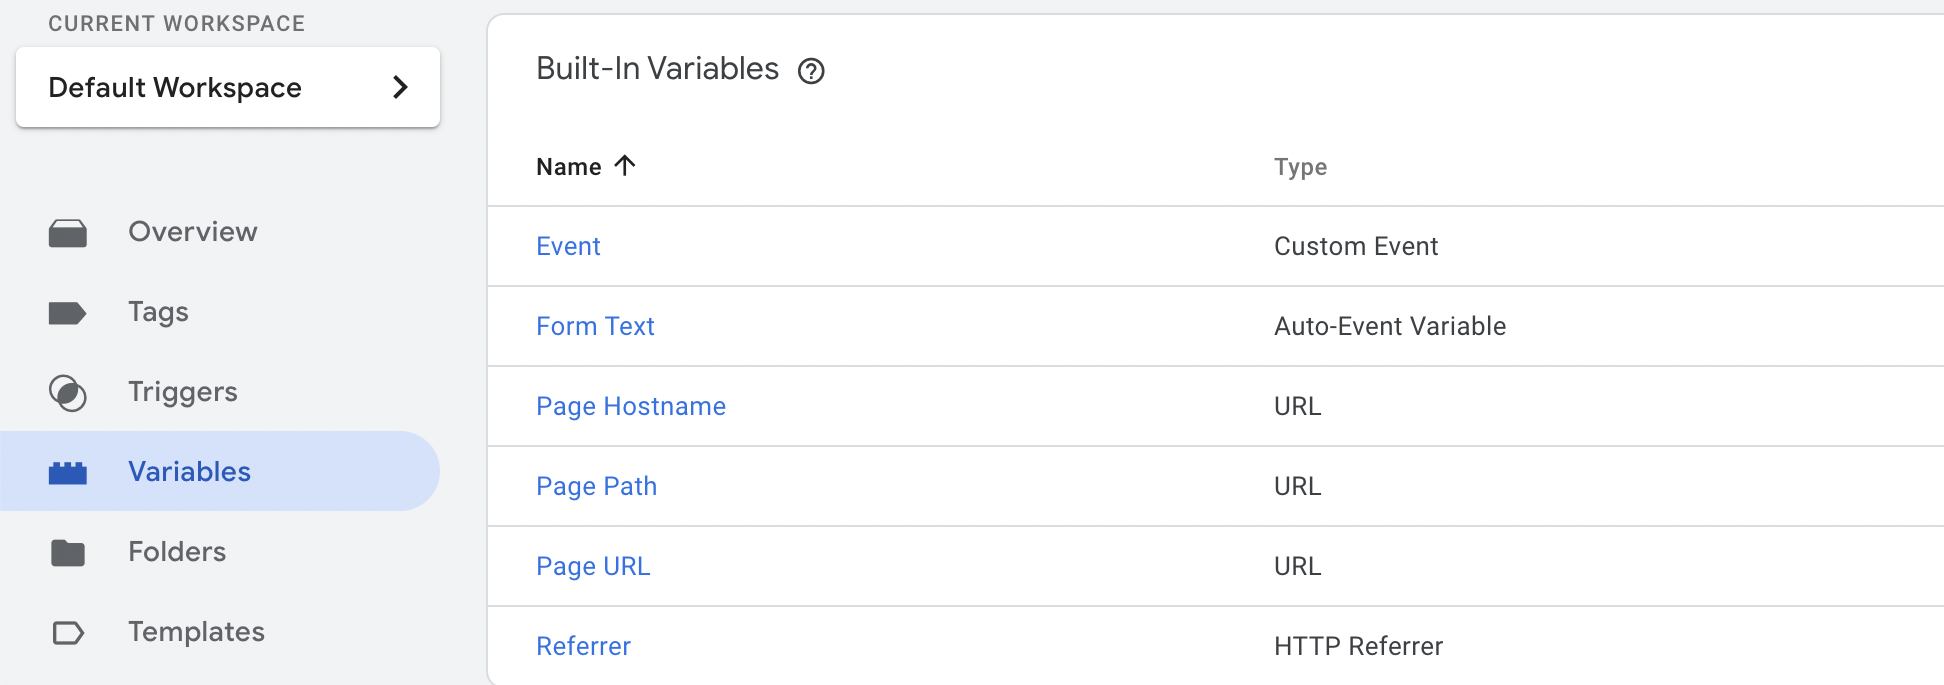This screenshot has width=1944, height=685.
Task: Click the Variables brick icon
Action: 68,473
